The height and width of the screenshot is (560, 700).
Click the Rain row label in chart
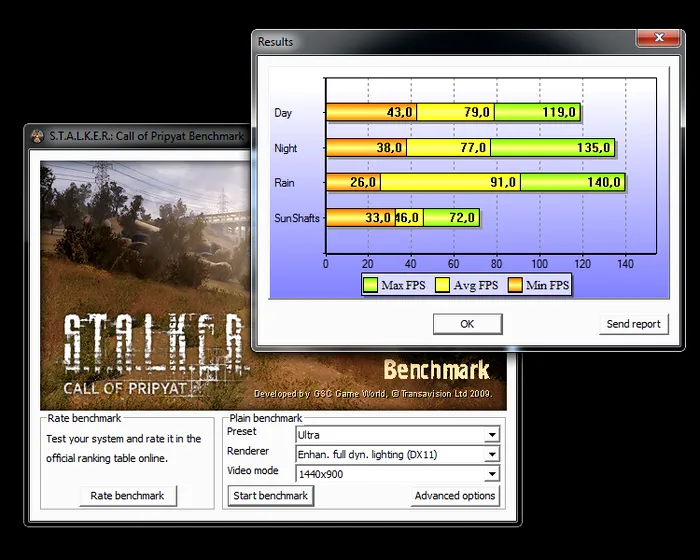click(284, 183)
